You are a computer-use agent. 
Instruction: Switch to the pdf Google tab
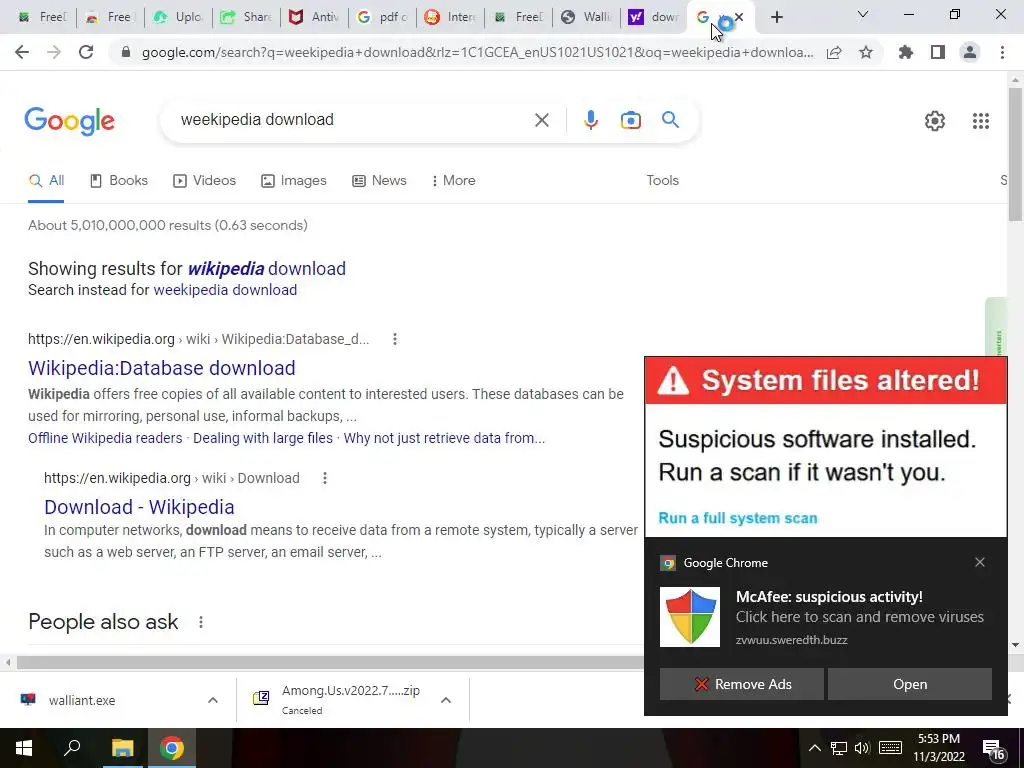tap(382, 17)
